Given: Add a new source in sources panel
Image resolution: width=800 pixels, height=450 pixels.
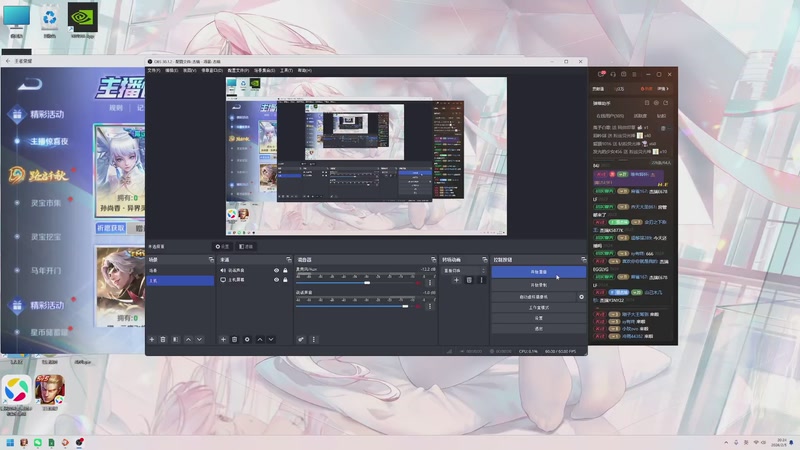Looking at the screenshot, I should [223, 339].
